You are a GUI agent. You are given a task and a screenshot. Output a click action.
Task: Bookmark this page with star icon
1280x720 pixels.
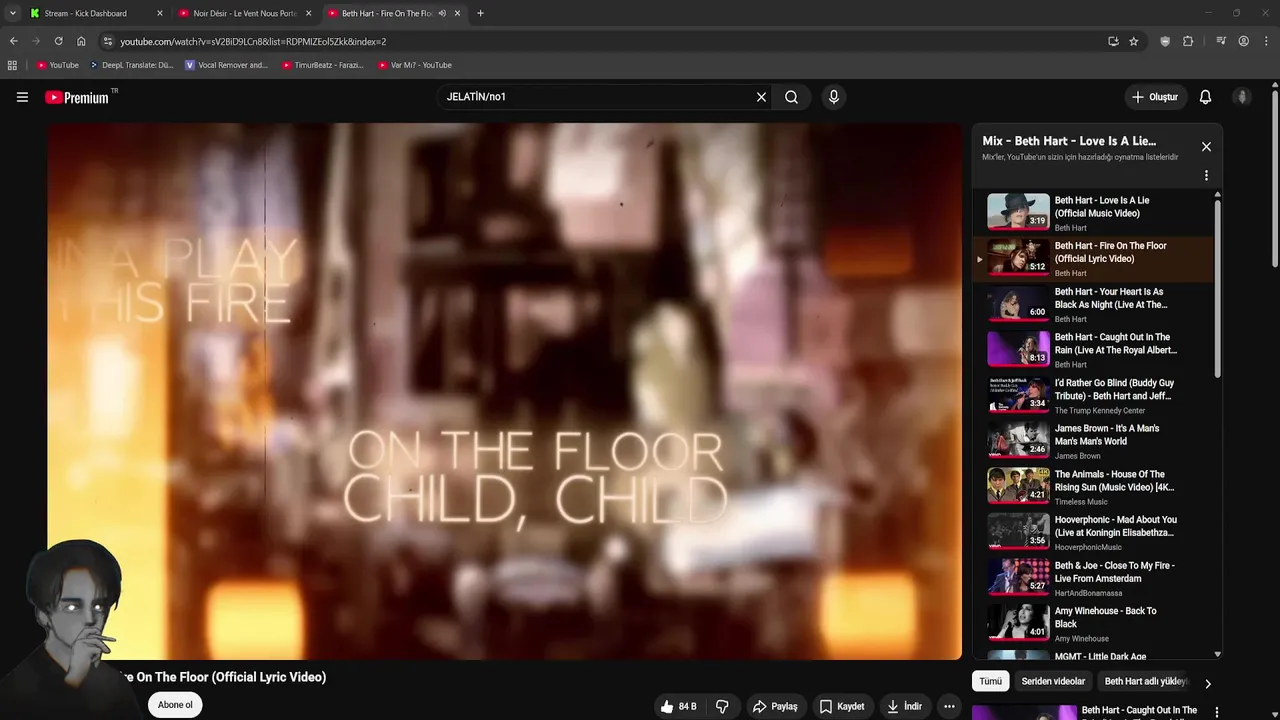point(1133,41)
